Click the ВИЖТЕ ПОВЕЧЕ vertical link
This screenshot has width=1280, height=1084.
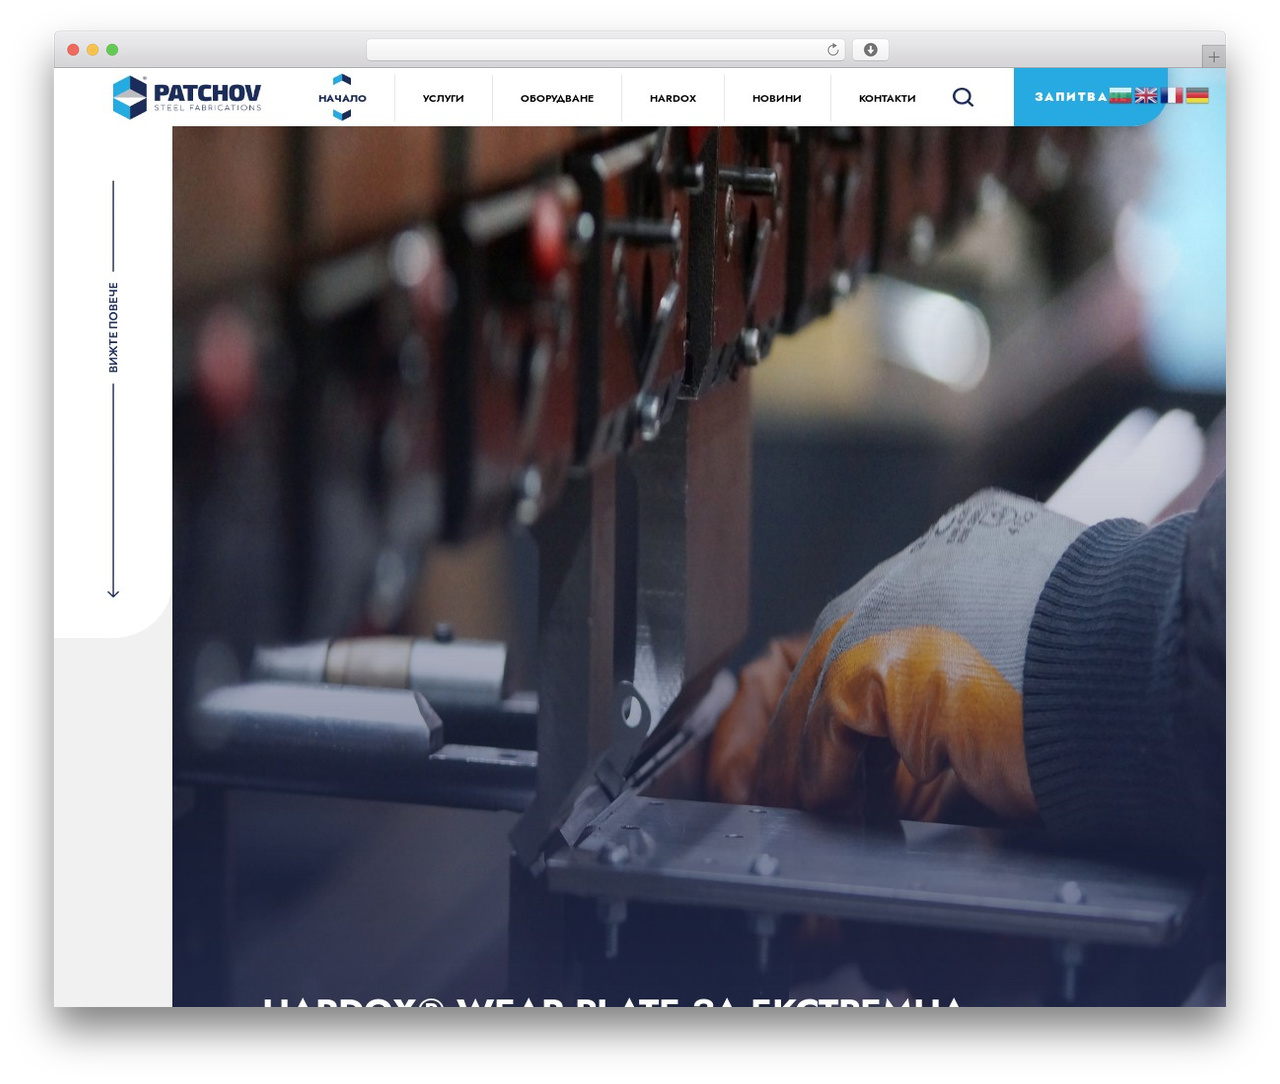point(113,327)
